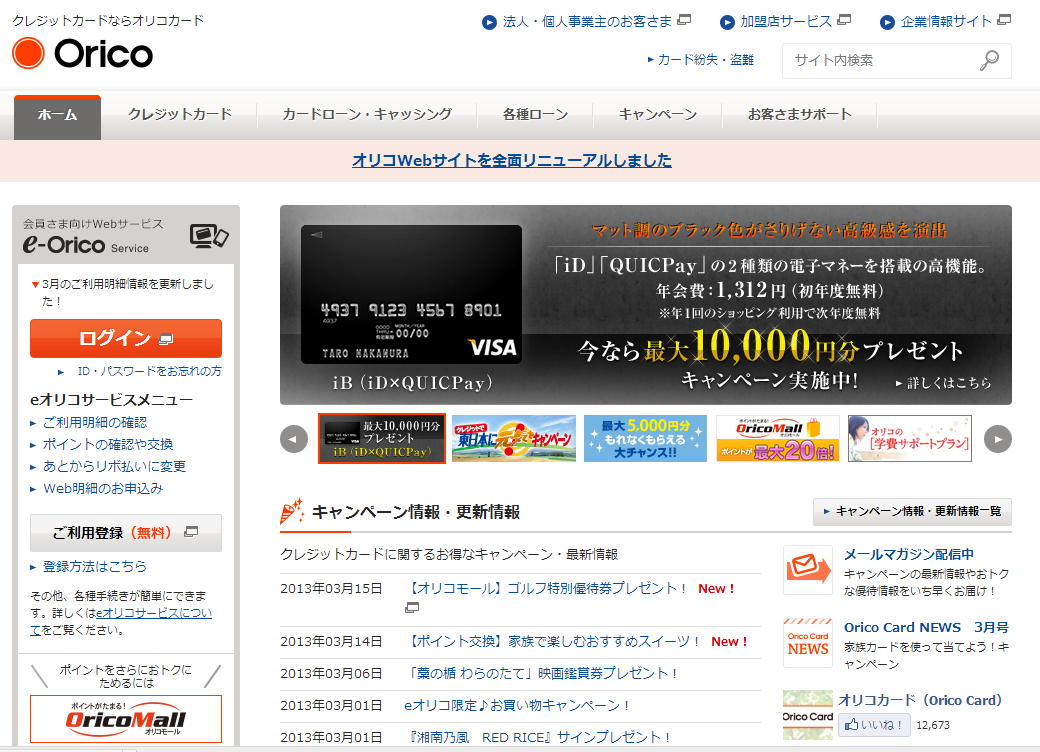Screen dimensions: 1040x752
Task: Open 企業情報サイト link
Action: (946, 22)
